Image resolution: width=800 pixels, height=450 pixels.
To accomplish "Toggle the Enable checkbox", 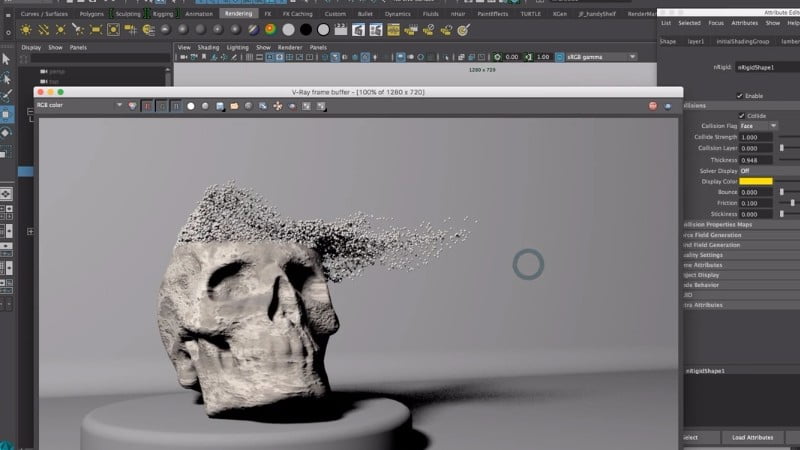I will point(740,95).
